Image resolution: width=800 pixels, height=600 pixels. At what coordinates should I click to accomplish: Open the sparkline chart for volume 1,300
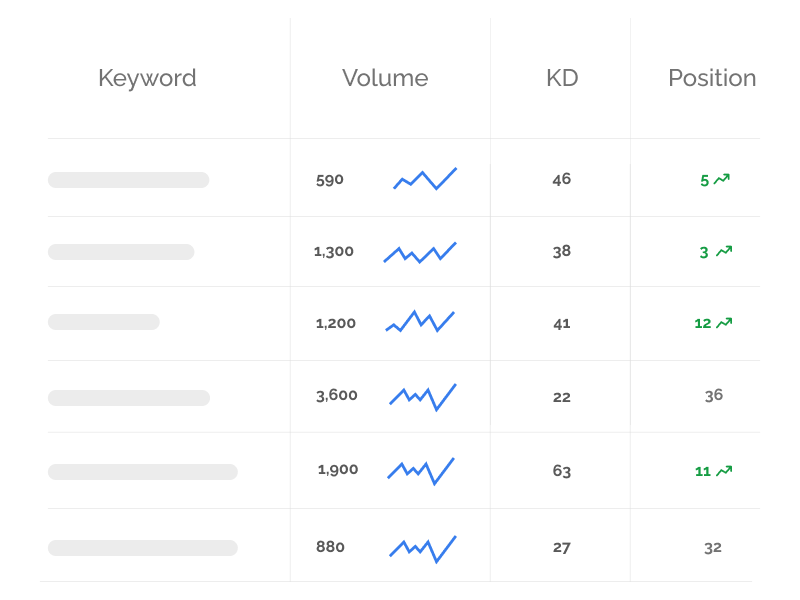coord(420,252)
